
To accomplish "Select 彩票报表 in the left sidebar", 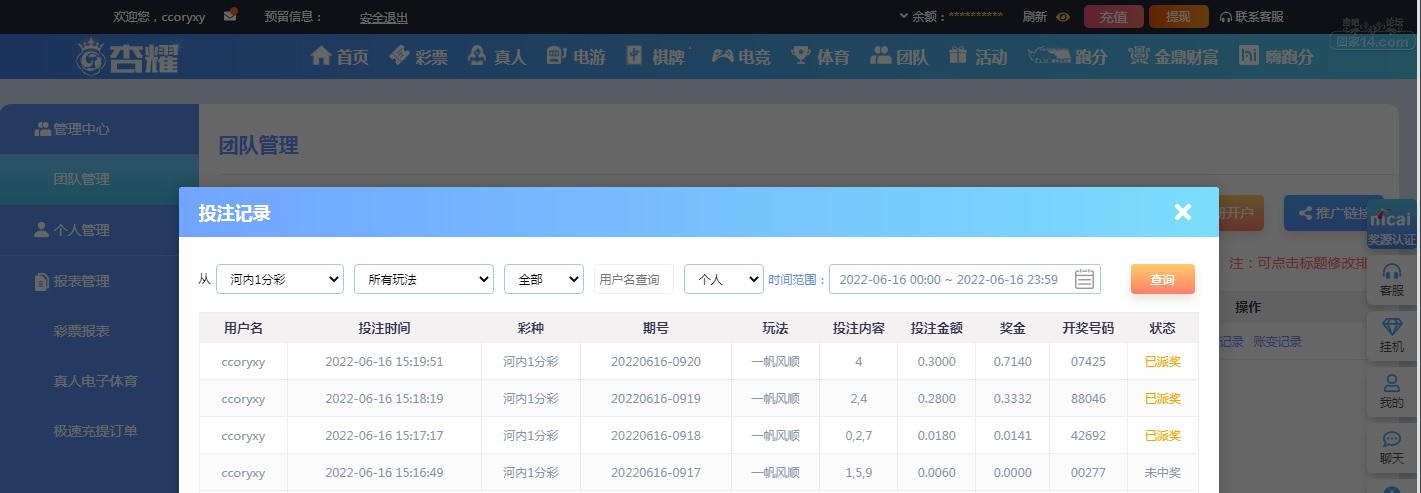I will (82, 331).
